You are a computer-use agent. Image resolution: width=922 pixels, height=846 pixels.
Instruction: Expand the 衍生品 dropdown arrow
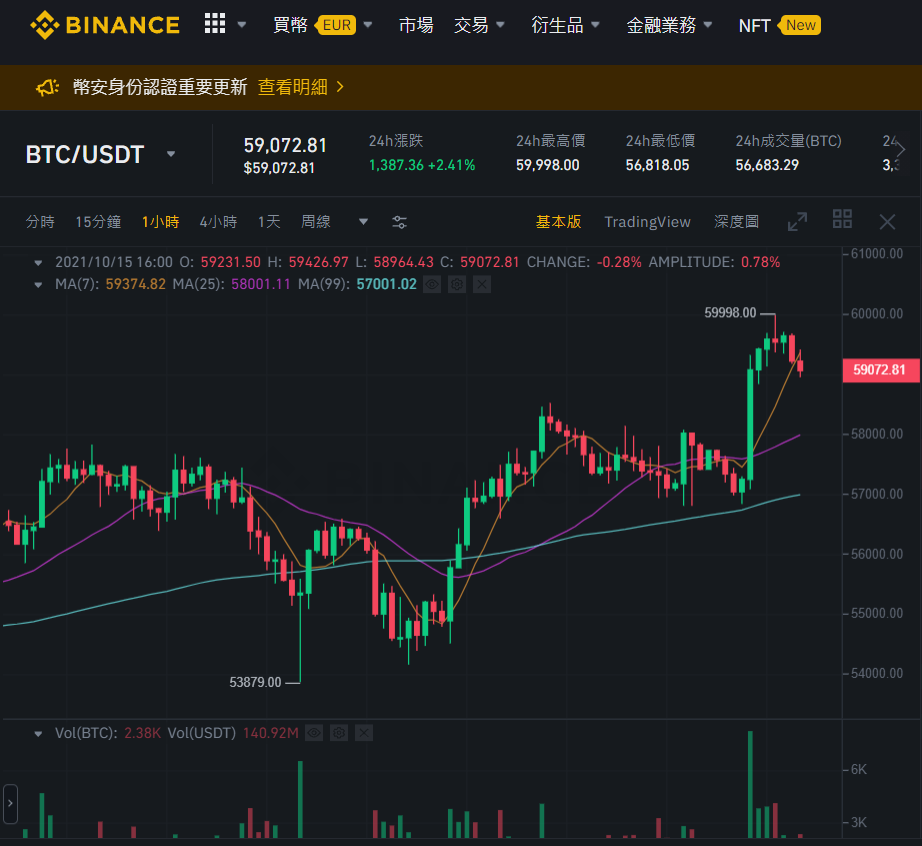595,25
